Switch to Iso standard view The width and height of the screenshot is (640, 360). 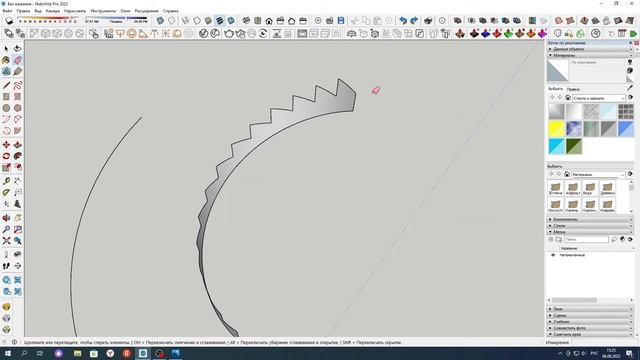click(x=246, y=20)
